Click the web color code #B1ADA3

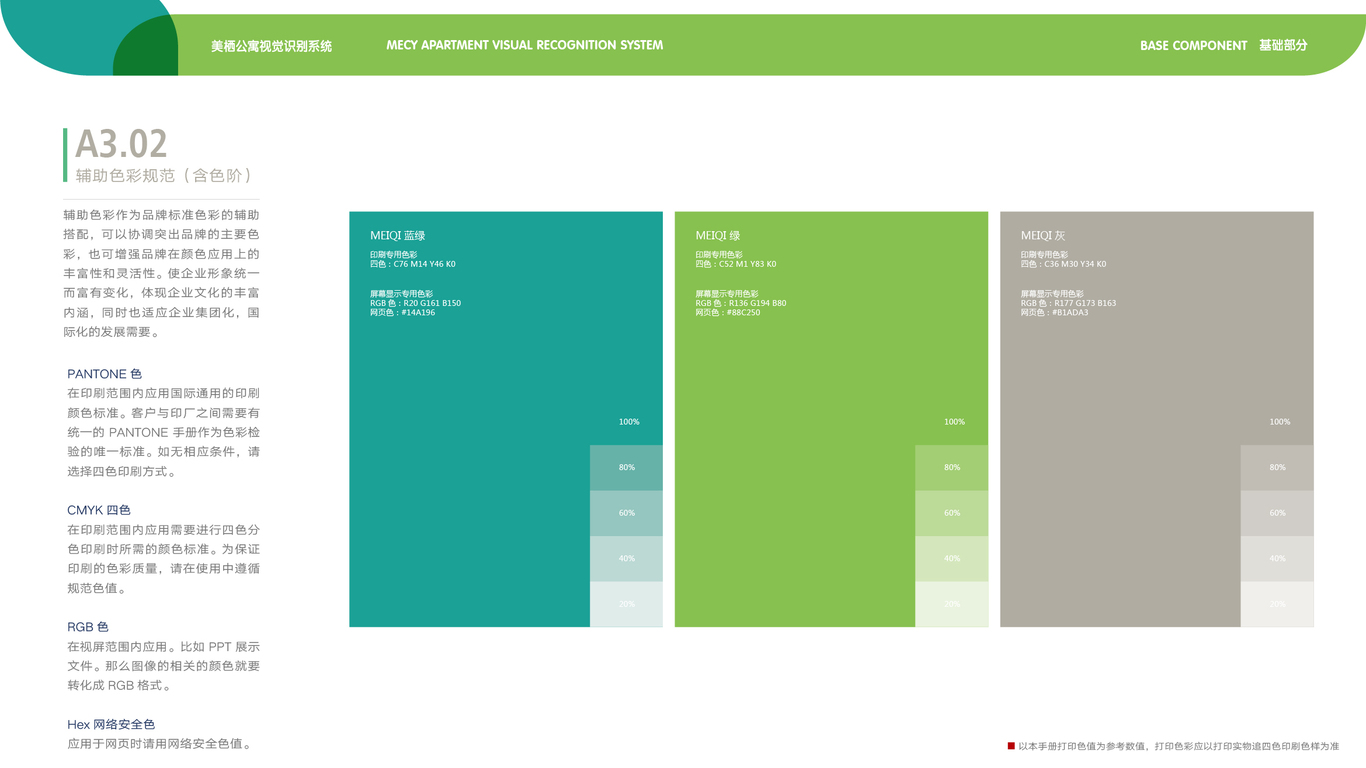pyautogui.click(x=1070, y=313)
